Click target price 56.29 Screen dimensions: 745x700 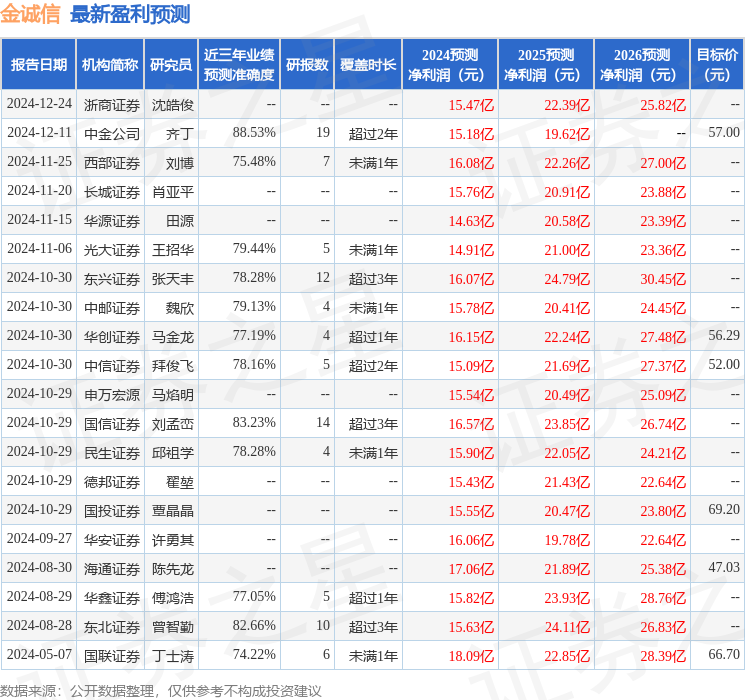724,335
